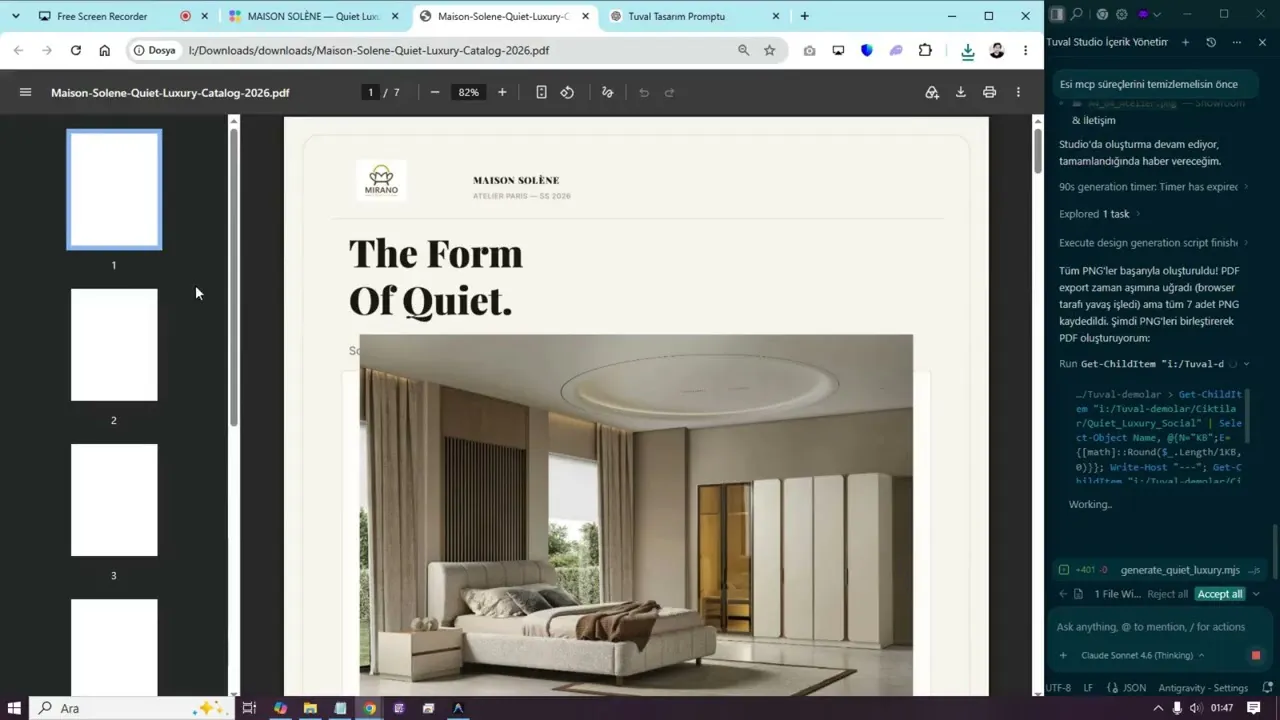Bookmark this page with star icon
This screenshot has width=1280, height=720.
click(x=769, y=50)
